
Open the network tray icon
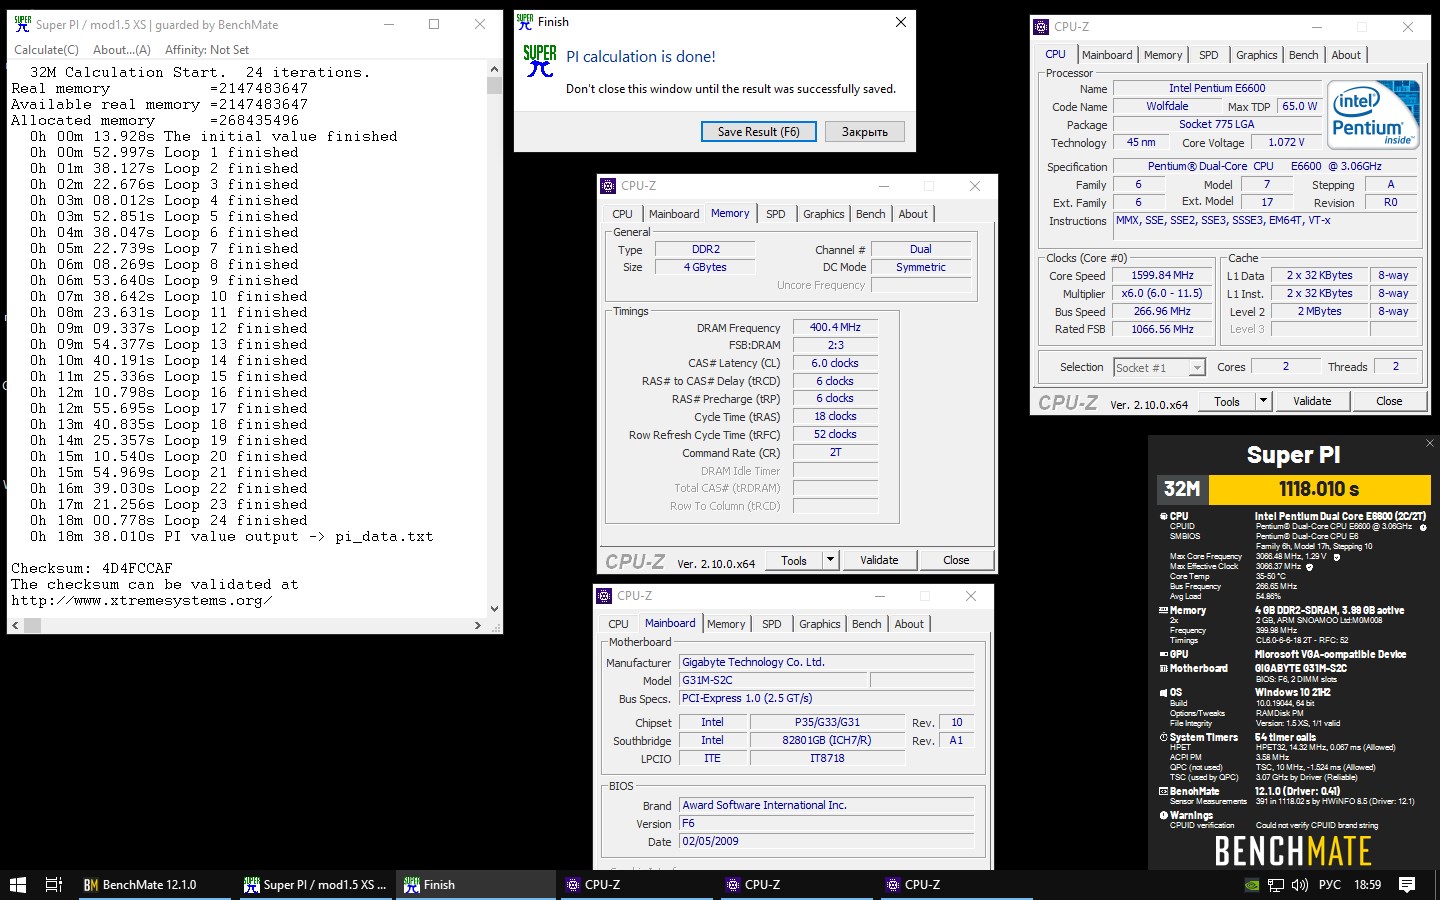coord(1276,885)
